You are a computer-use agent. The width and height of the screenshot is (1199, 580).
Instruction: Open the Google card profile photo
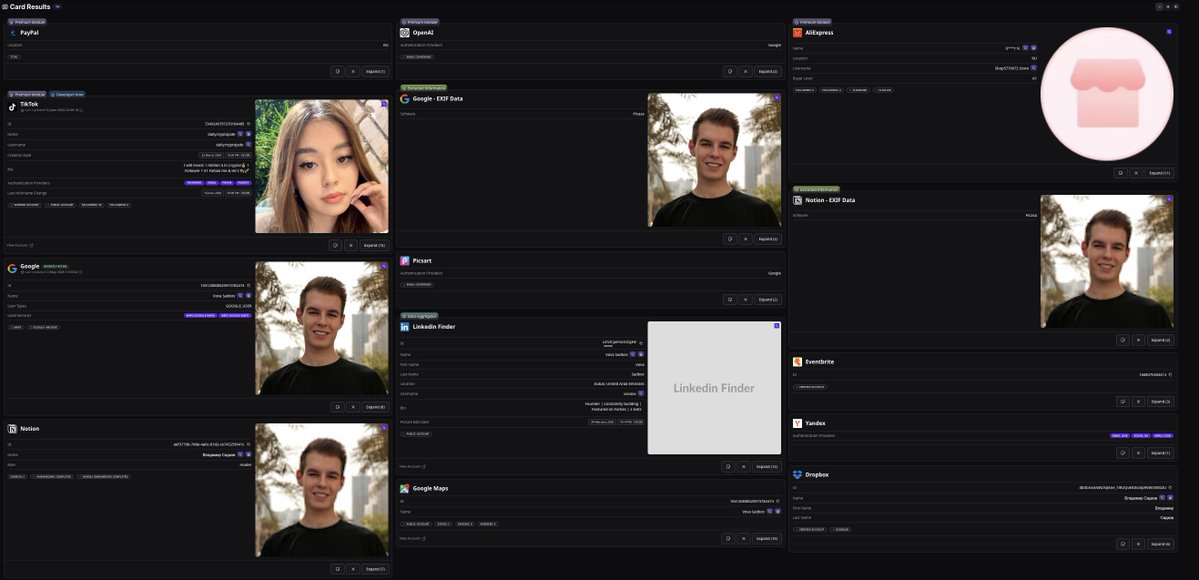[x=321, y=328]
